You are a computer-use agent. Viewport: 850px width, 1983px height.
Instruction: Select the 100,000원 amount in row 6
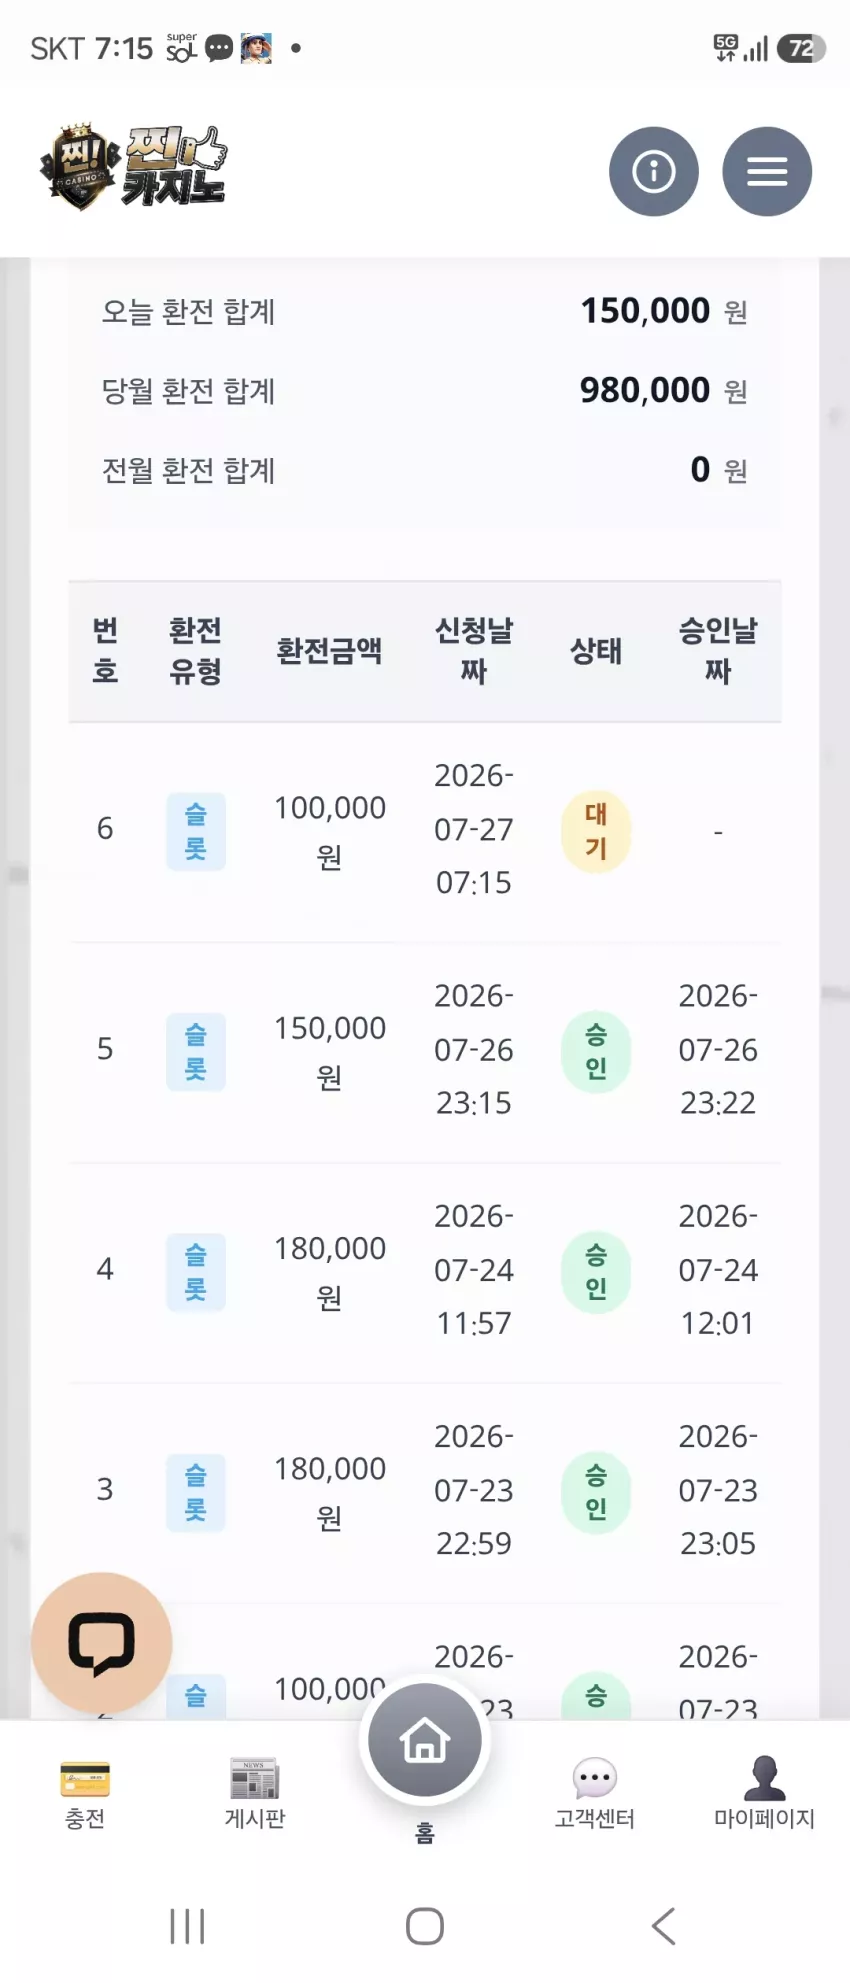click(x=330, y=831)
